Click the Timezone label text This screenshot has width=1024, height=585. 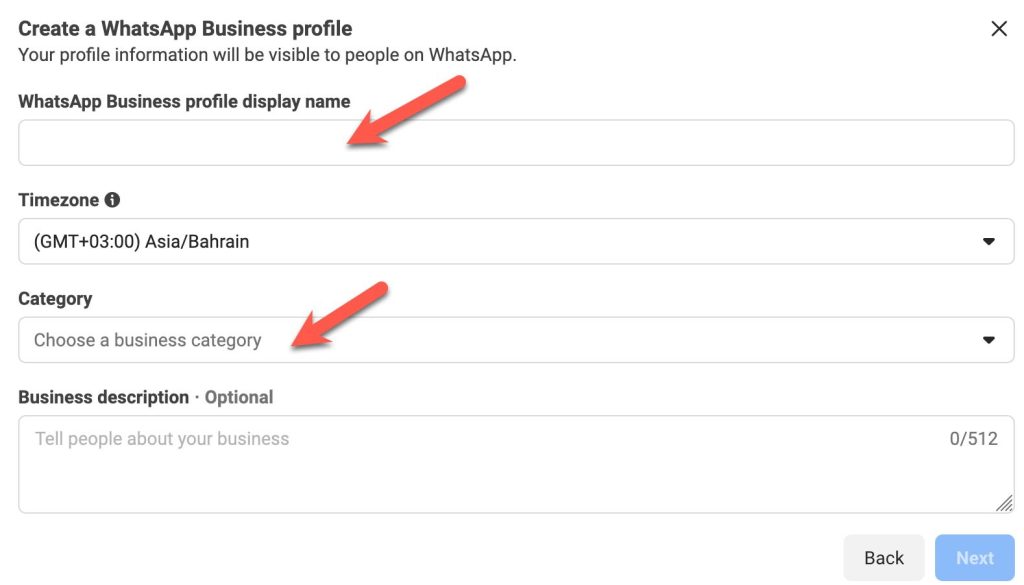(59, 200)
